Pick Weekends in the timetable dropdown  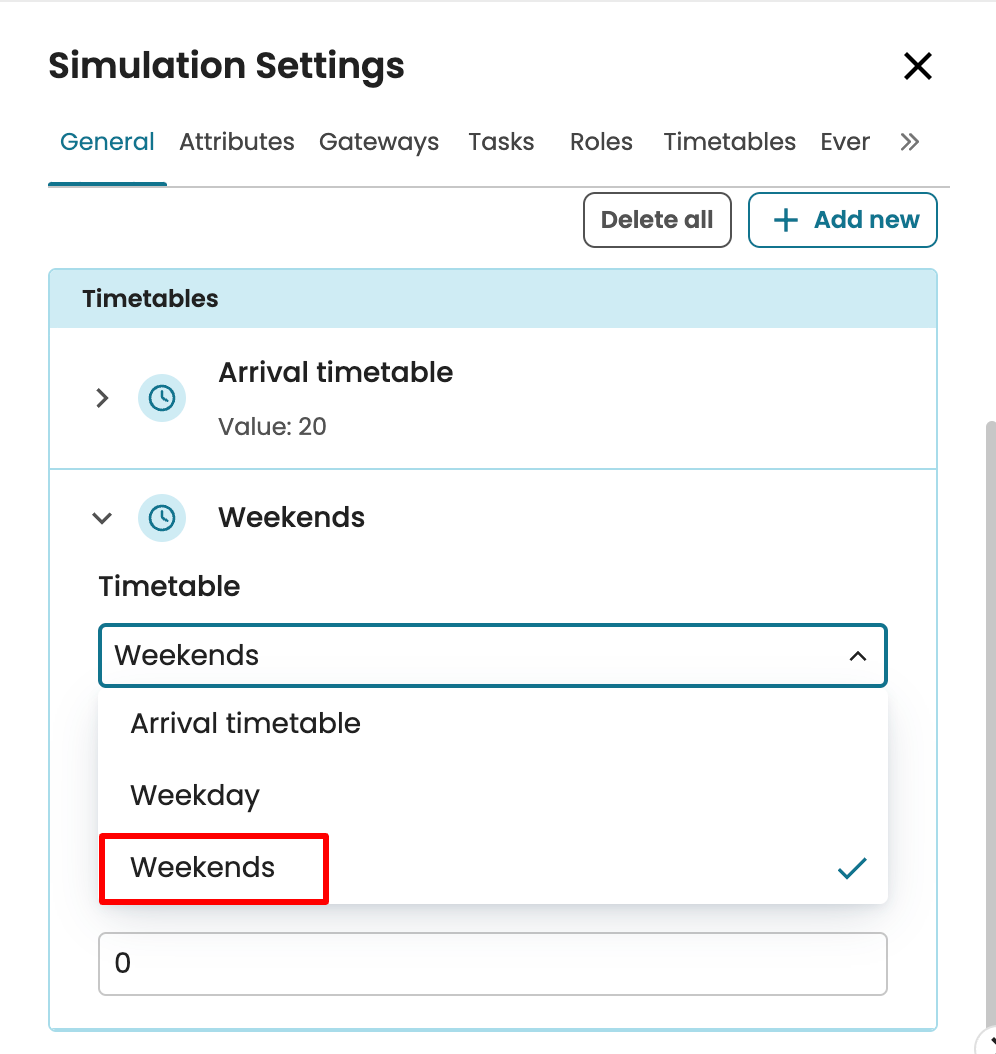(x=203, y=868)
